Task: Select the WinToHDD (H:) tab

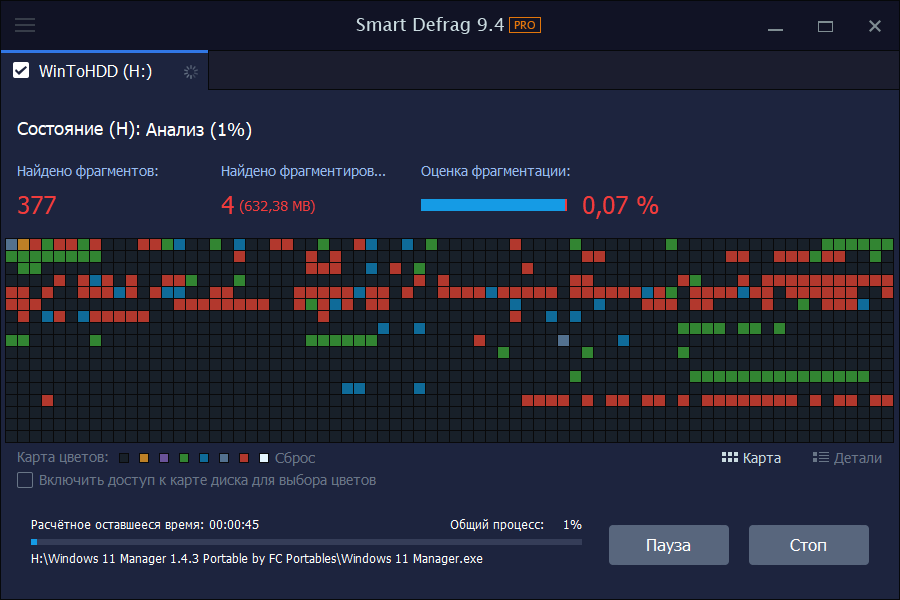Action: click(104, 71)
